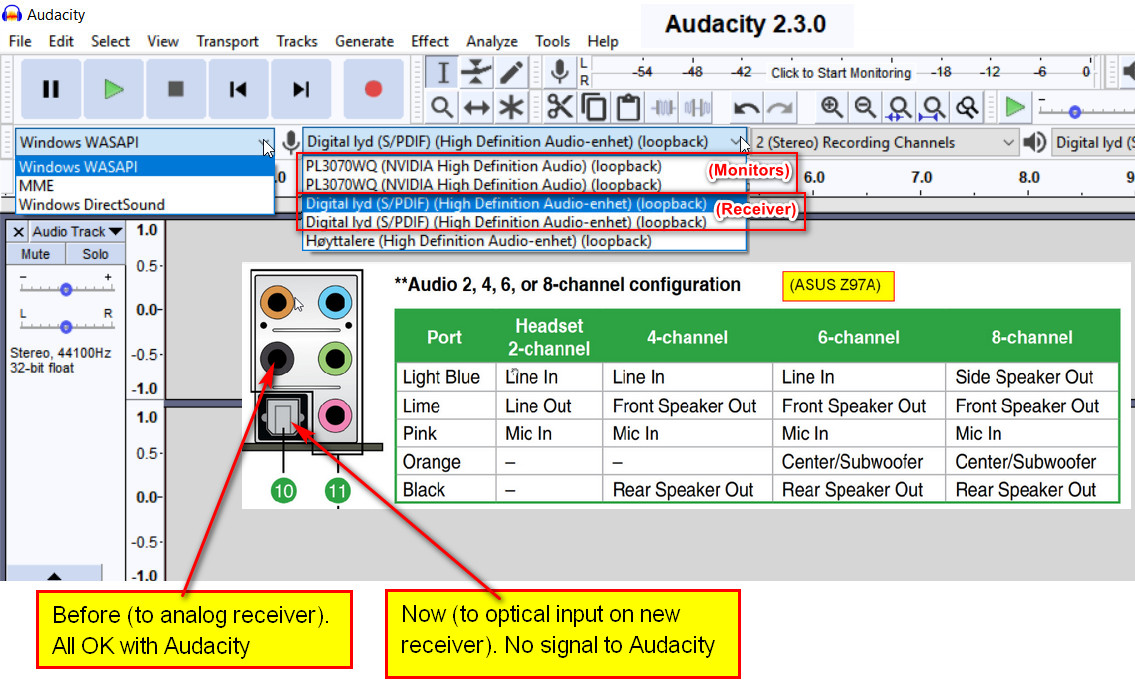Click the Pause transport button
The height and width of the screenshot is (693, 1135).
(51, 89)
